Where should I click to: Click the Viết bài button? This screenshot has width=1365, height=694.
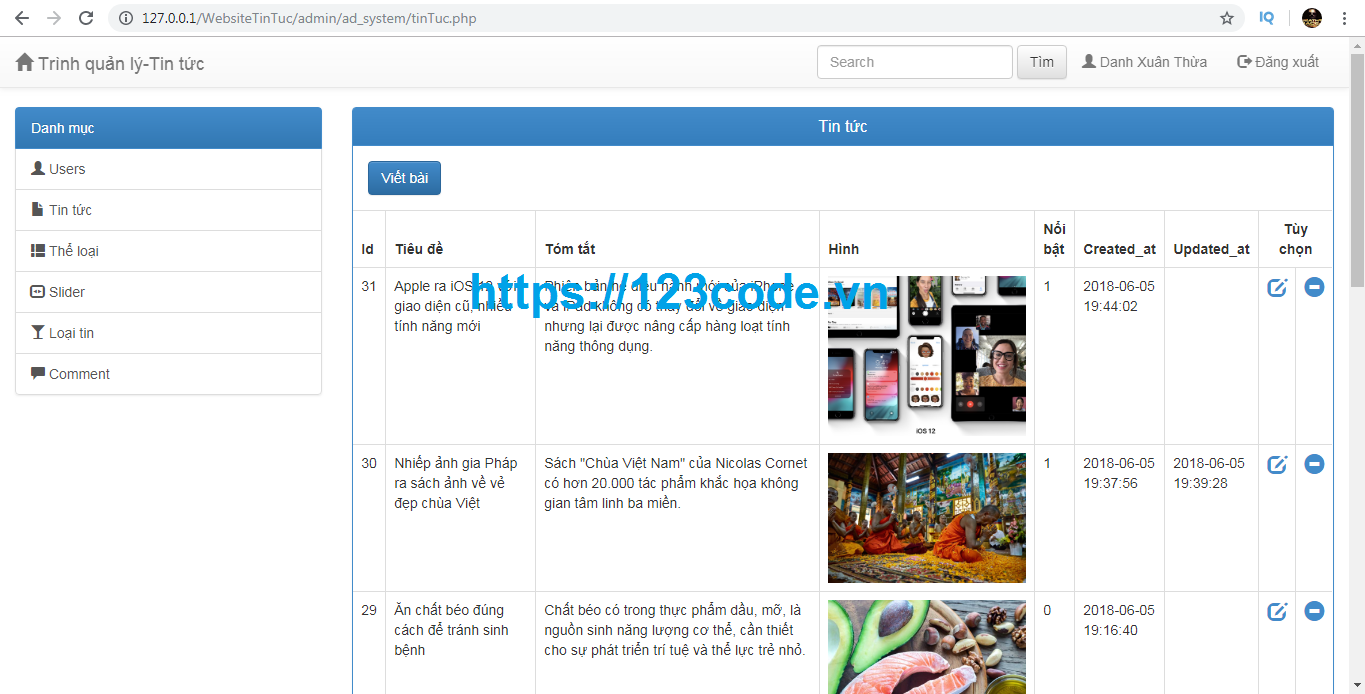[x=404, y=177]
